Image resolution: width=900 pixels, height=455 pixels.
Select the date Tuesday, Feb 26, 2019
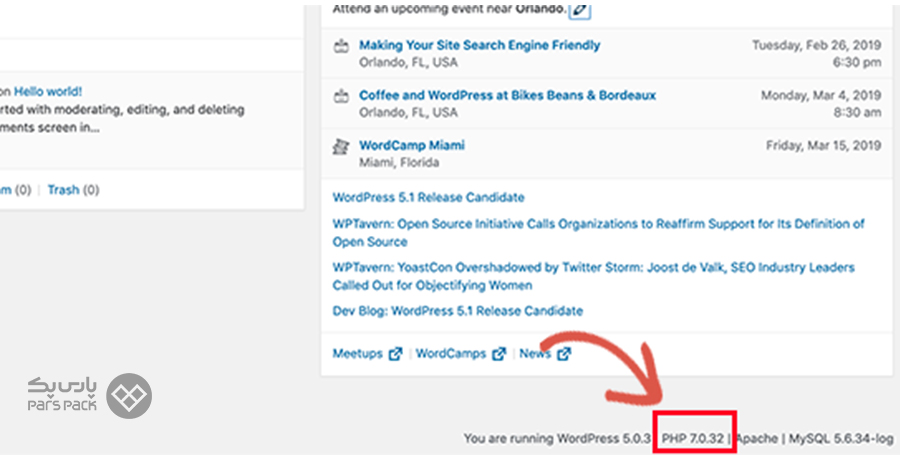(816, 45)
